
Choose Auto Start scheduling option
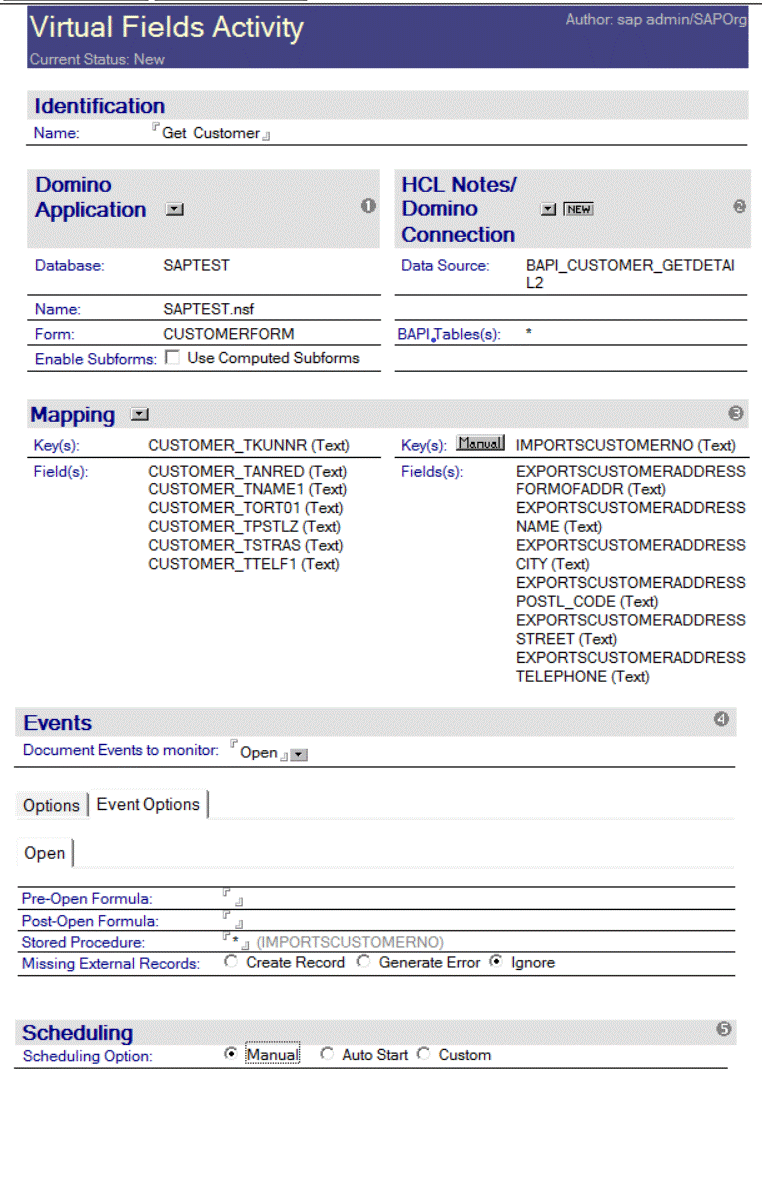[x=327, y=1054]
